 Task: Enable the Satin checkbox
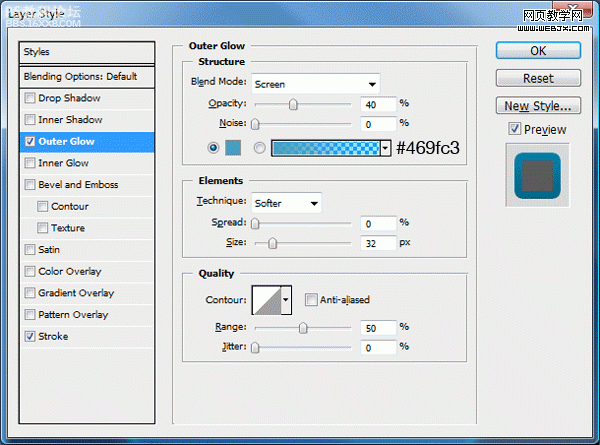(x=30, y=250)
